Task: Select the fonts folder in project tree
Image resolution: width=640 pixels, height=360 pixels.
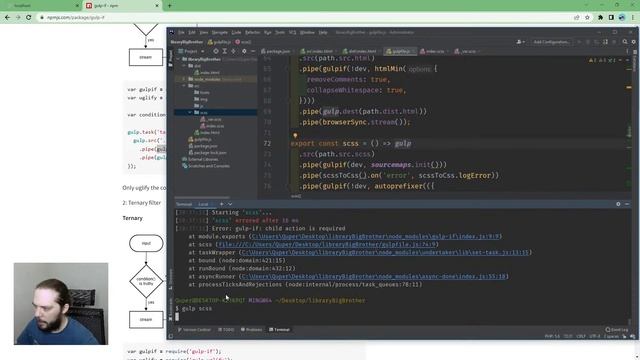Action: 202,93
